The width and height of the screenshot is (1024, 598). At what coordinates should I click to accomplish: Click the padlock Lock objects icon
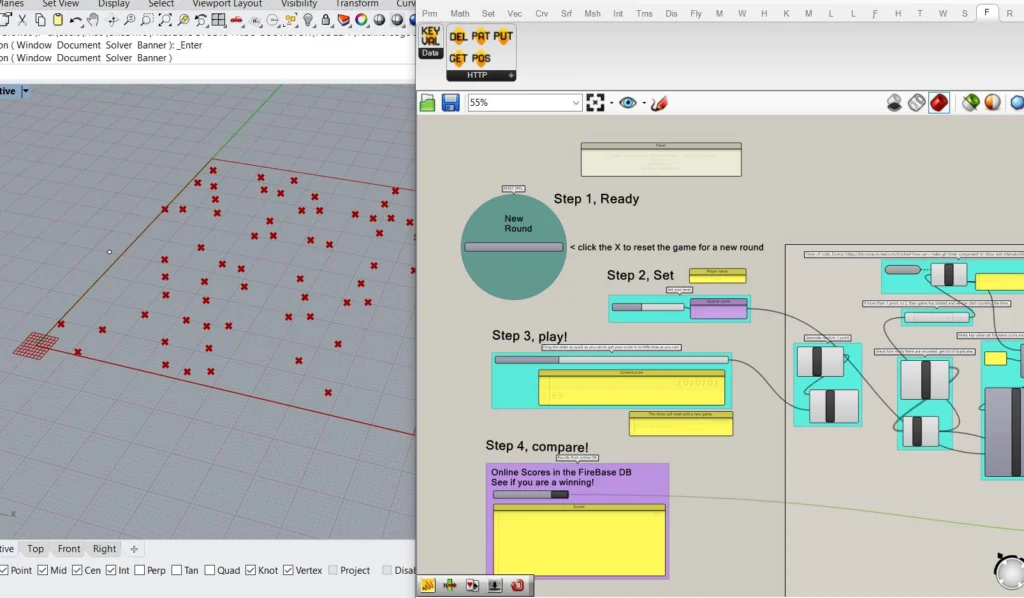click(x=325, y=20)
